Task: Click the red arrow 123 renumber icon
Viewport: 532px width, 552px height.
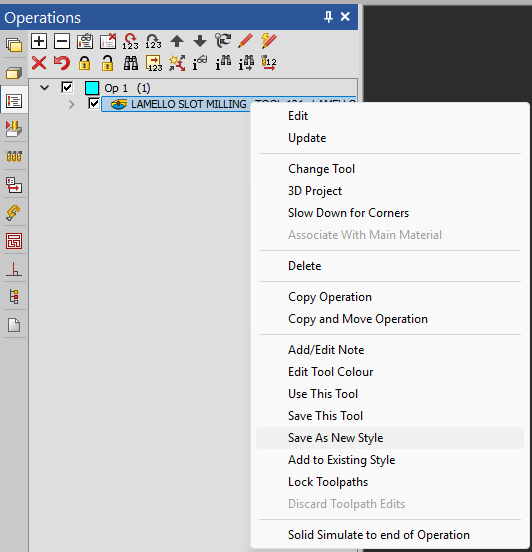Action: click(131, 41)
